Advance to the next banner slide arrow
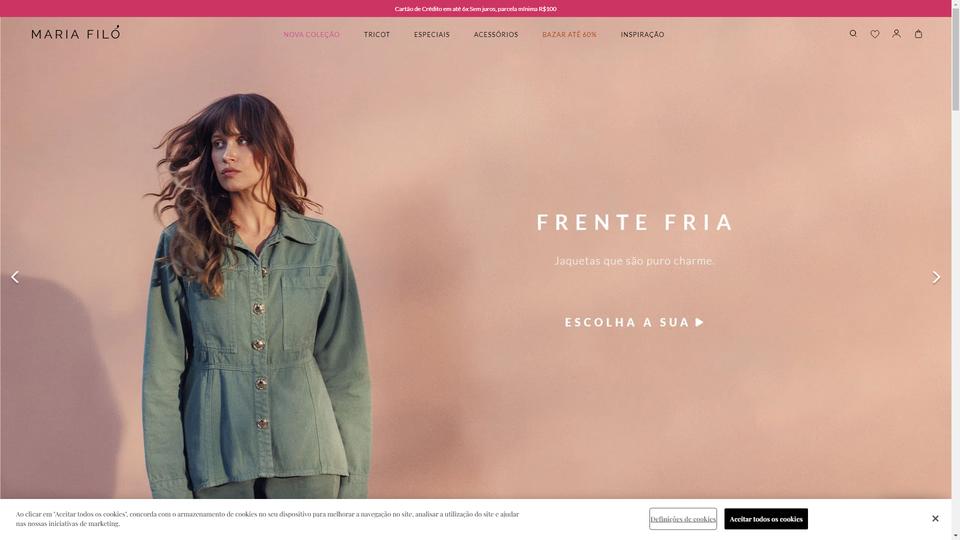This screenshot has height=540, width=960. pos(936,277)
